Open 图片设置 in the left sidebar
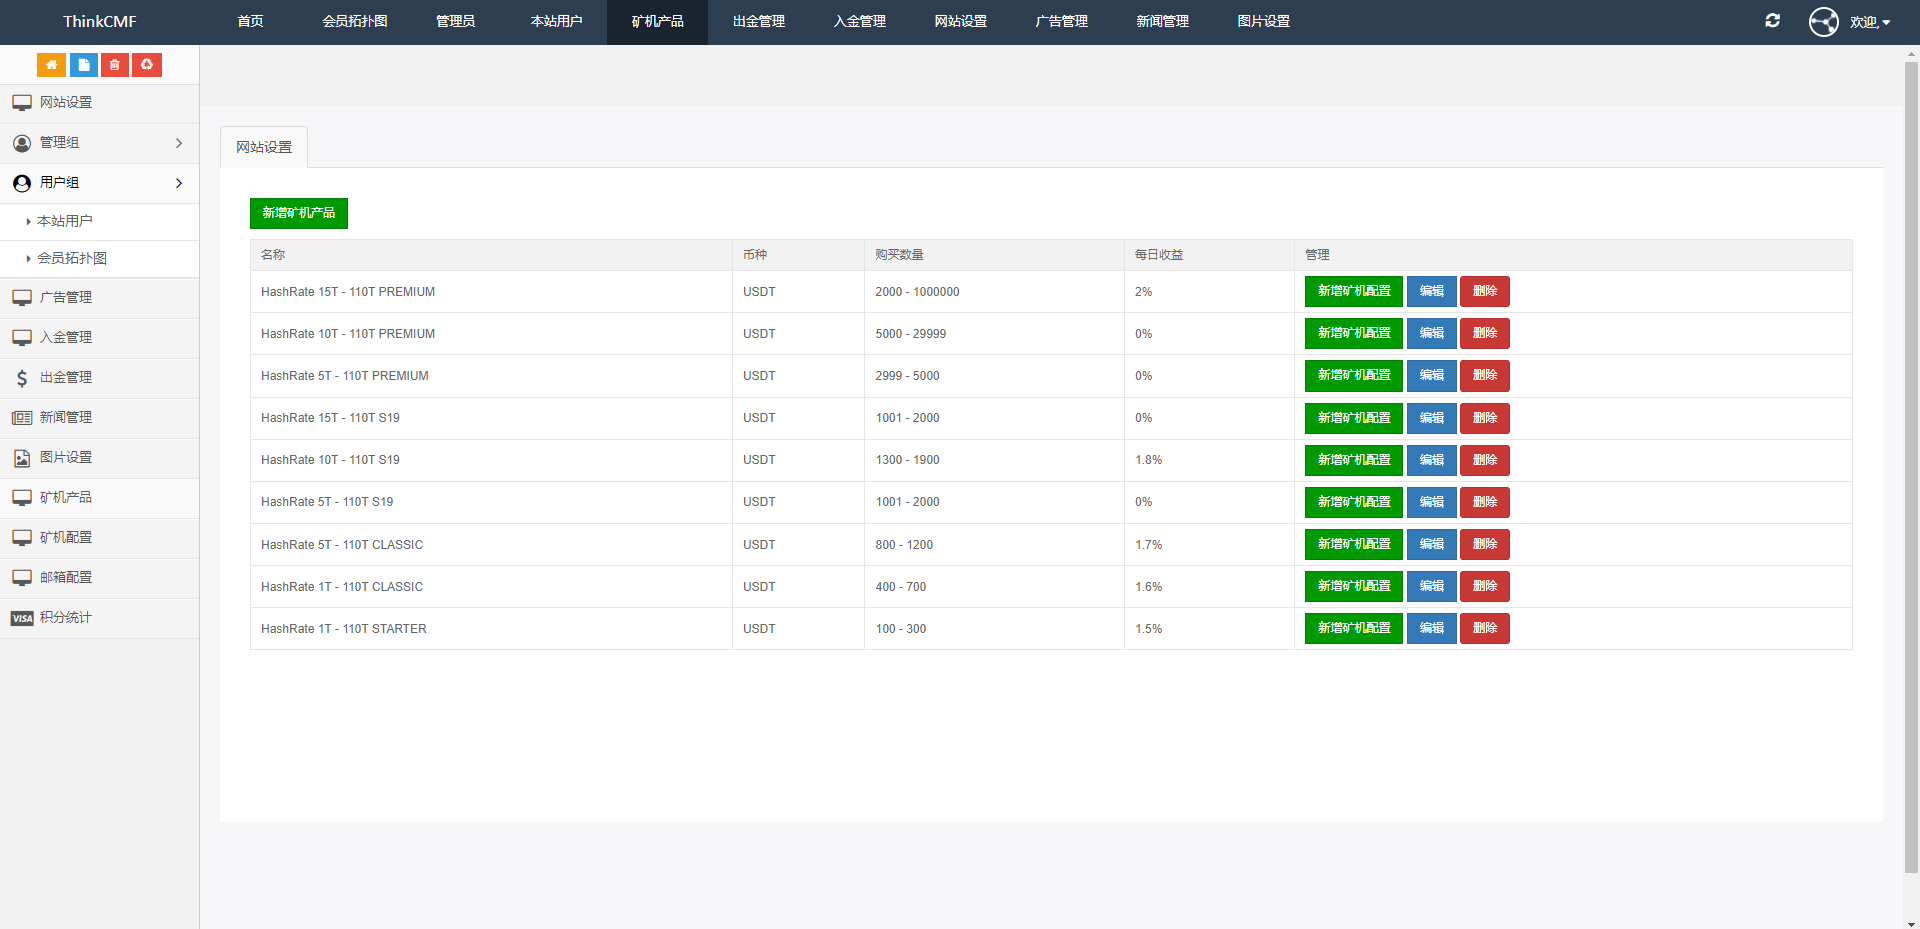 pos(66,458)
